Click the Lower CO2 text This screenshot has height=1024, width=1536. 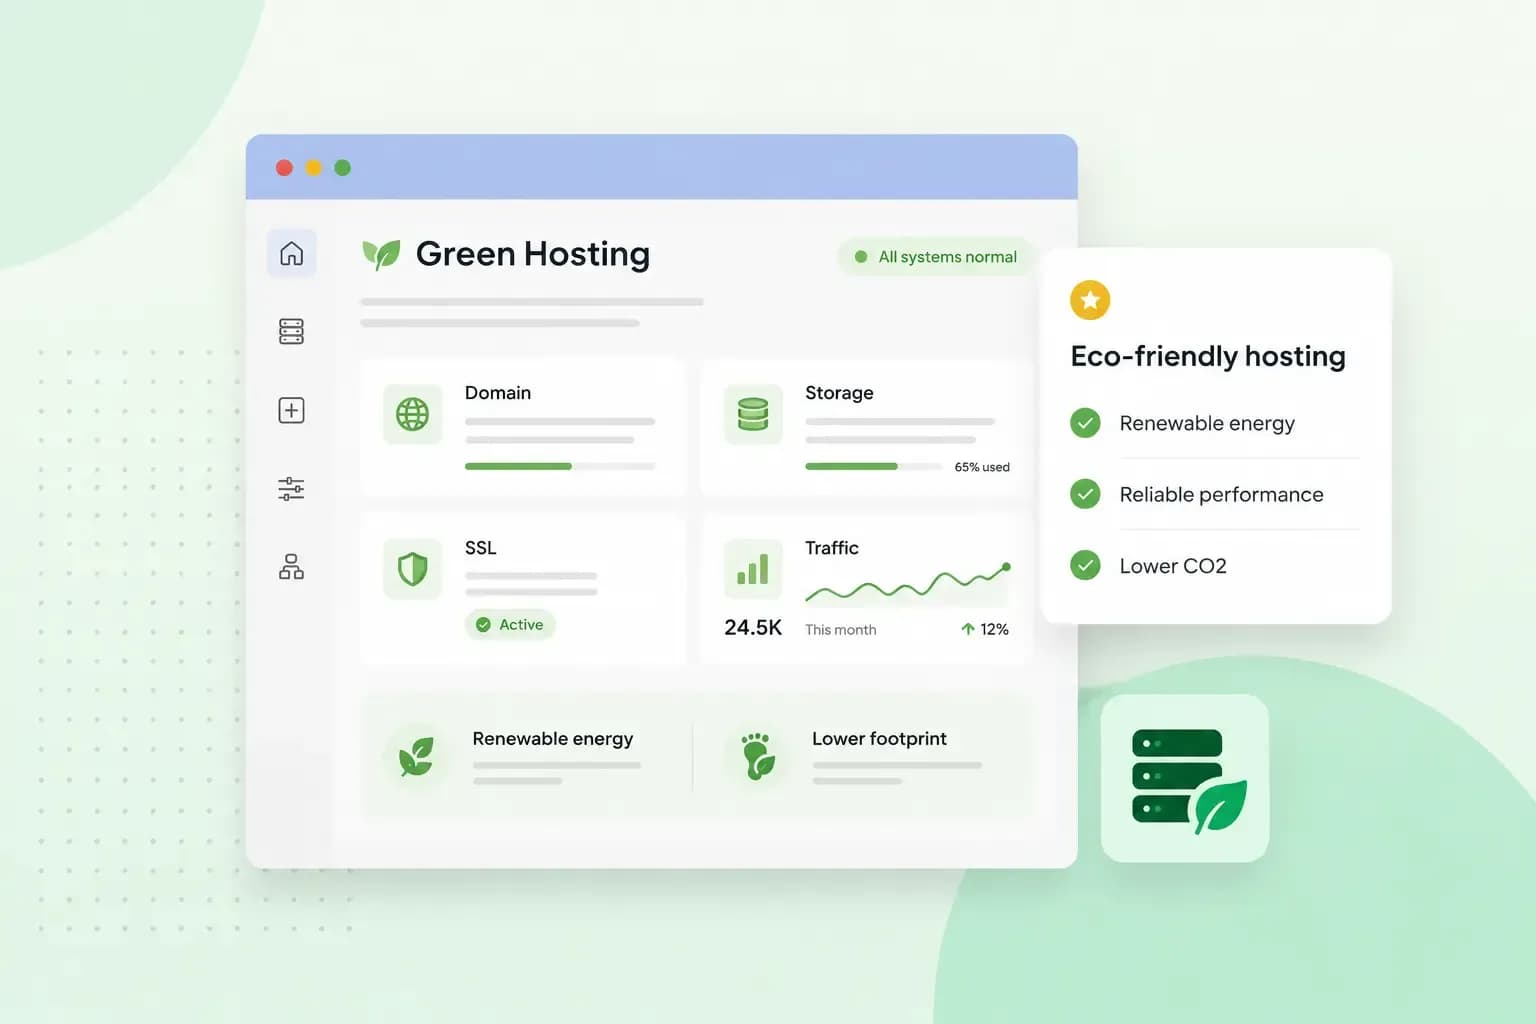click(1173, 566)
